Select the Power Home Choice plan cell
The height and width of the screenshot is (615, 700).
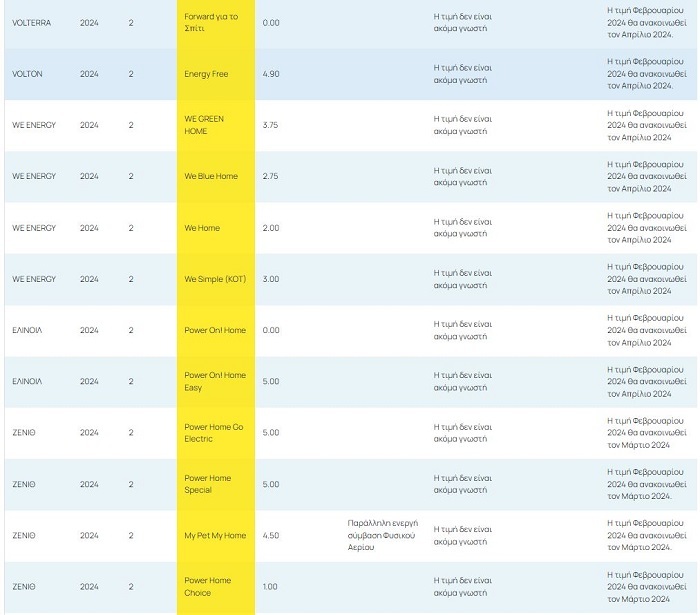(x=207, y=586)
